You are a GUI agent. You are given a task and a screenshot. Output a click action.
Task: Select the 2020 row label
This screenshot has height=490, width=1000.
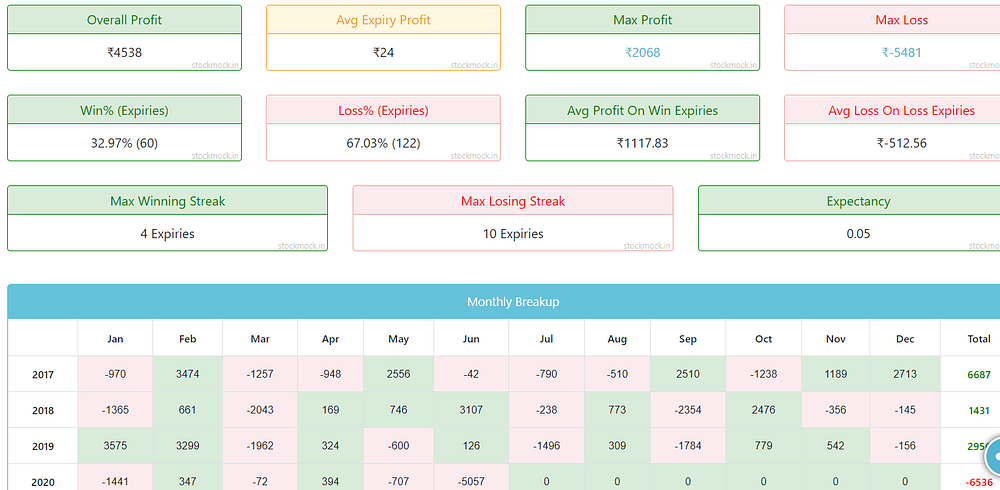(43, 482)
